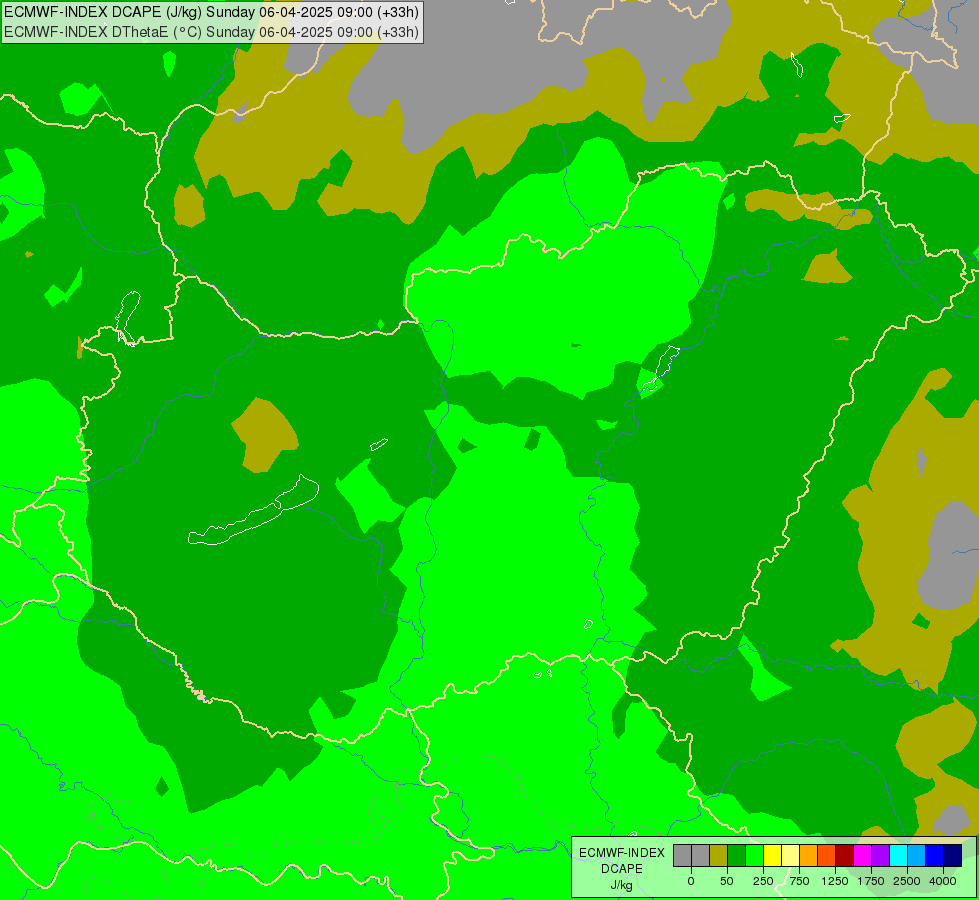Click the legend value 250
979x900 pixels.
763,881
